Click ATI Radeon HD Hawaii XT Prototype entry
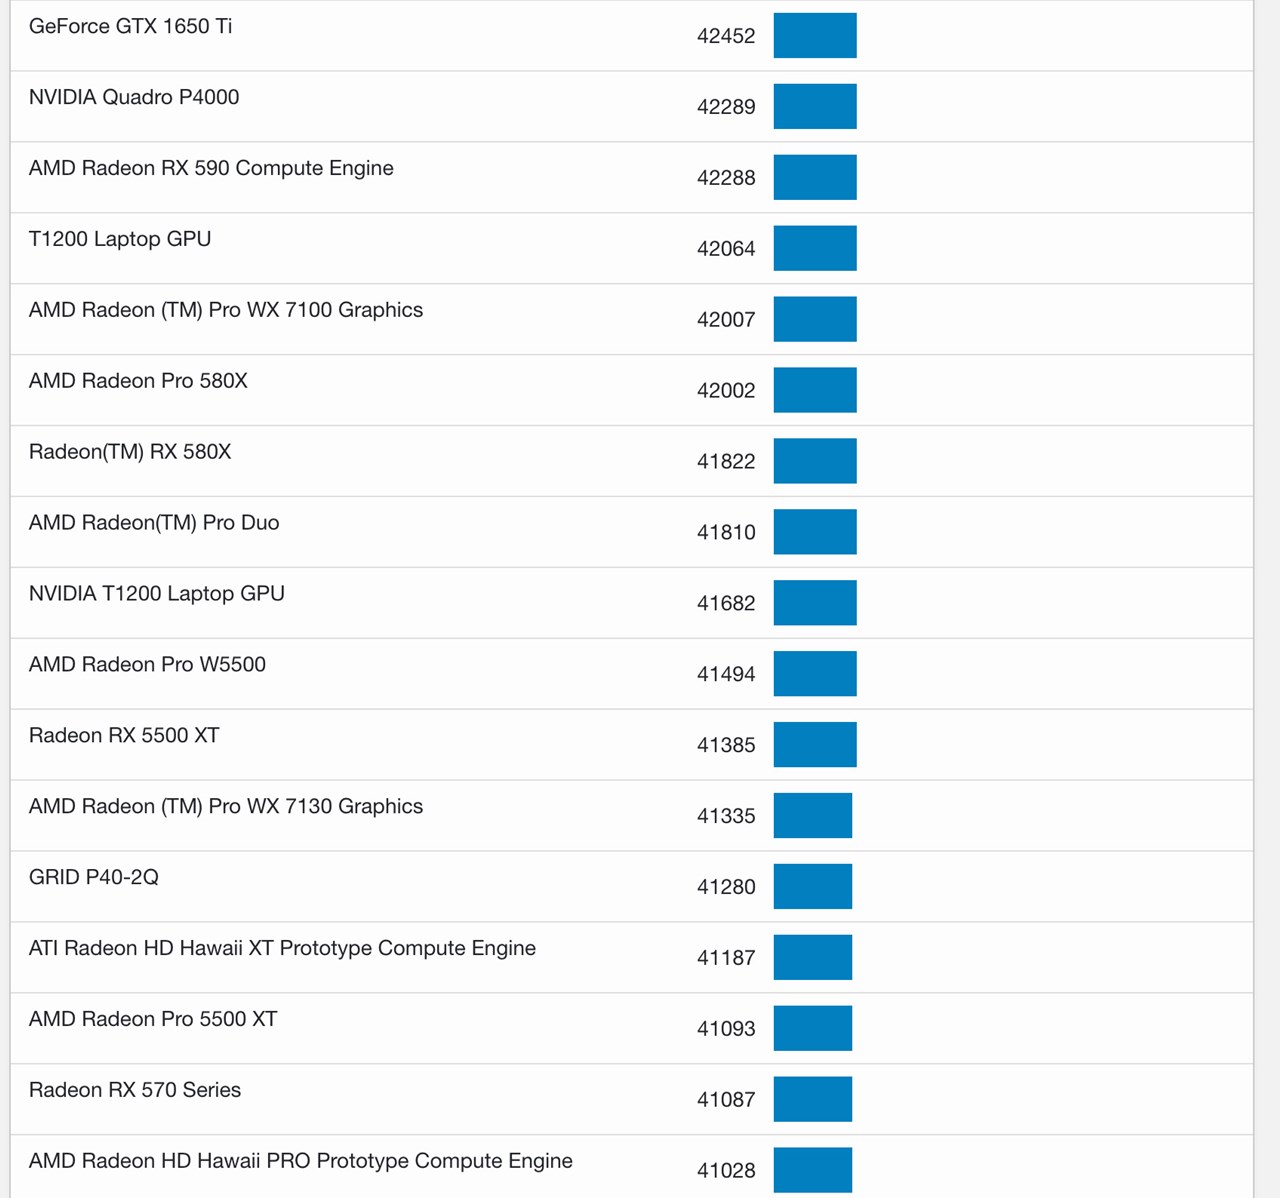This screenshot has width=1280, height=1198. pos(281,948)
